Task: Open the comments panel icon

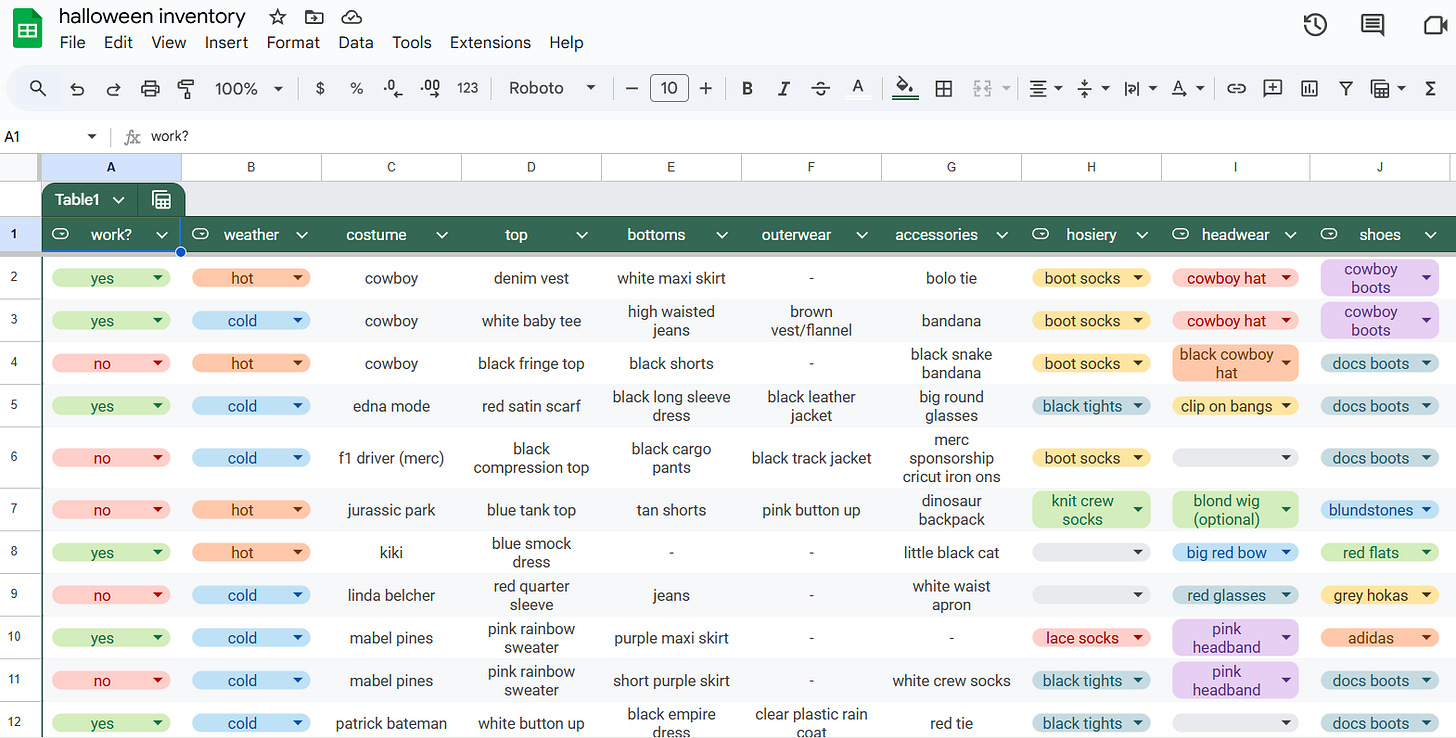Action: click(1373, 26)
